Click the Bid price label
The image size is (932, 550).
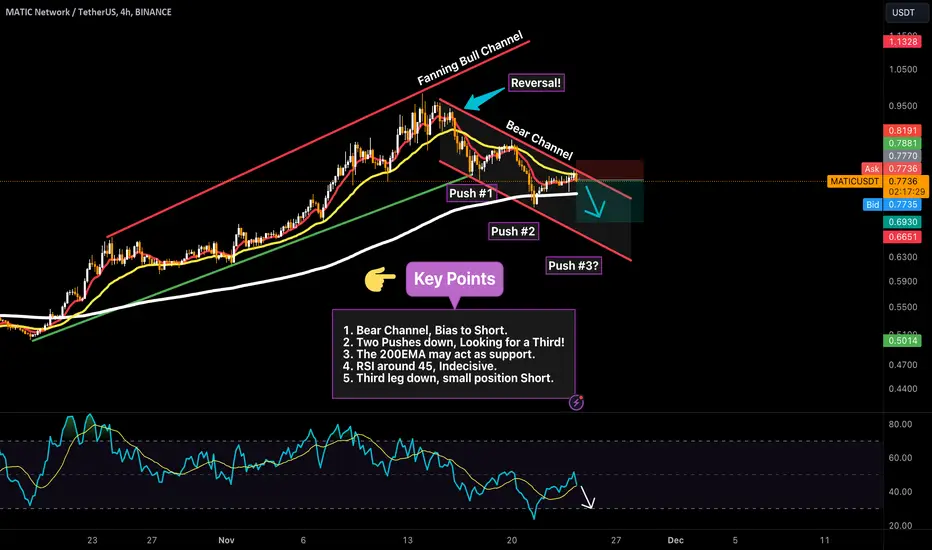(x=892, y=205)
